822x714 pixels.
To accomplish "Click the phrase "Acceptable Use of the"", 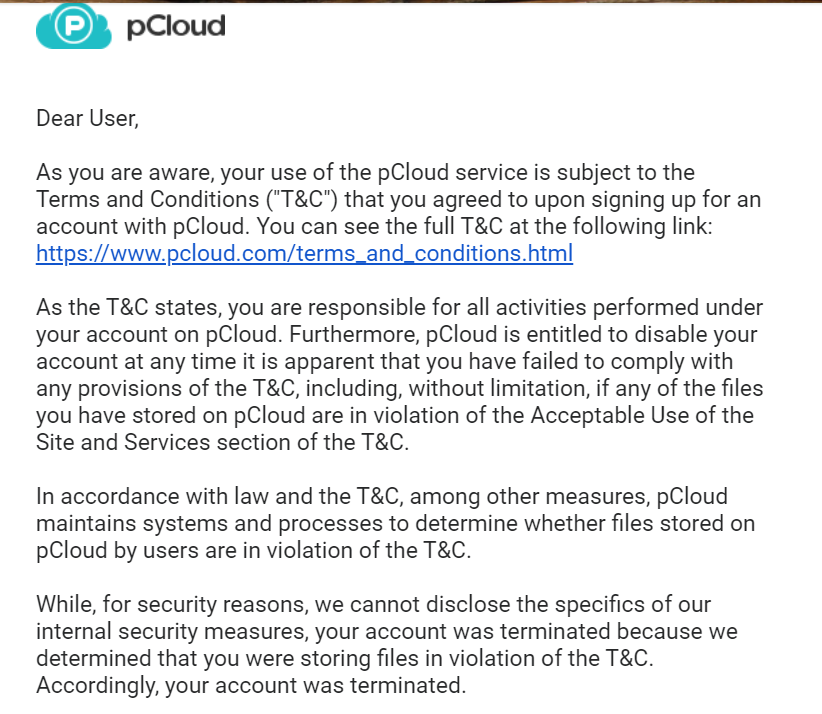I will (x=642, y=415).
